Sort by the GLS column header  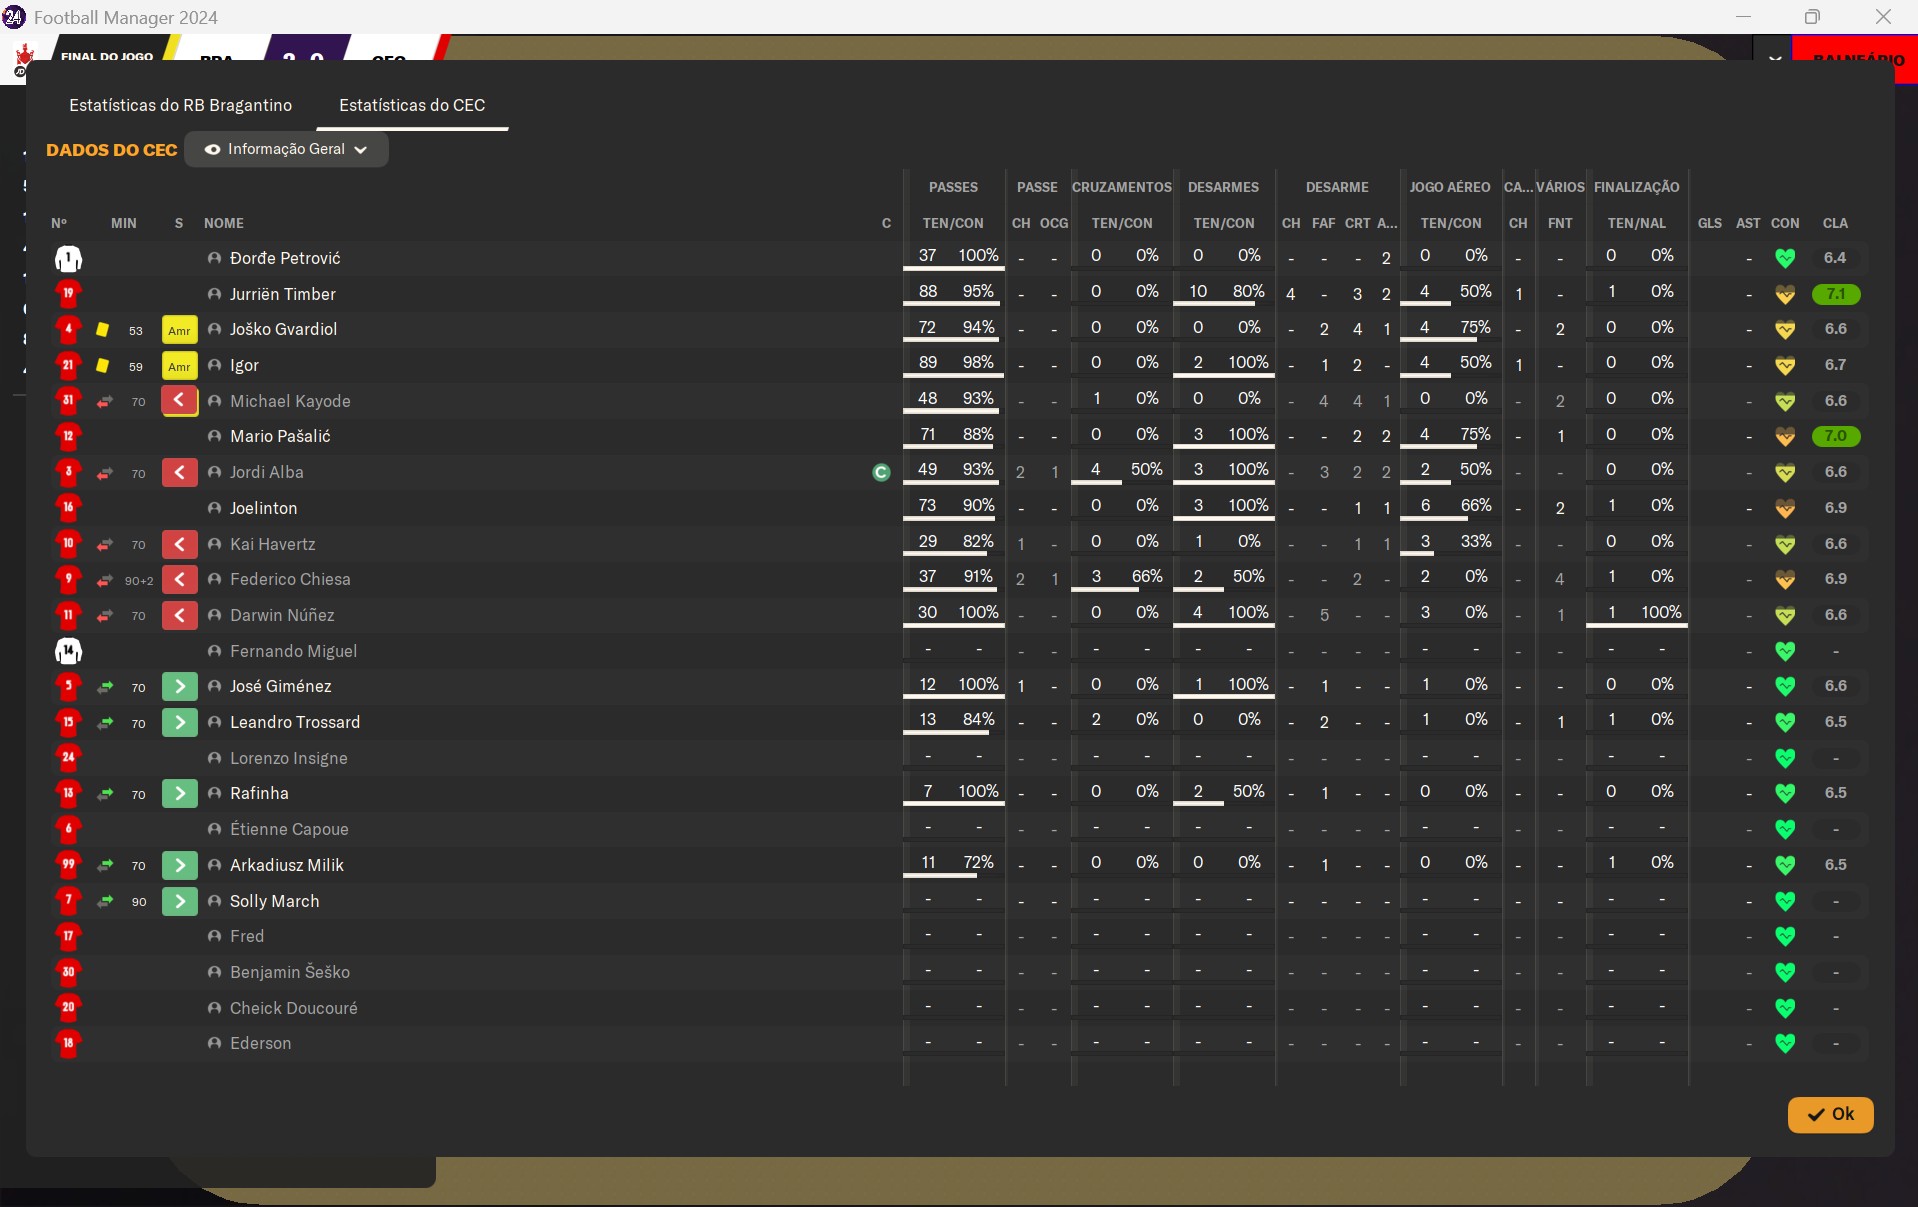coord(1710,223)
